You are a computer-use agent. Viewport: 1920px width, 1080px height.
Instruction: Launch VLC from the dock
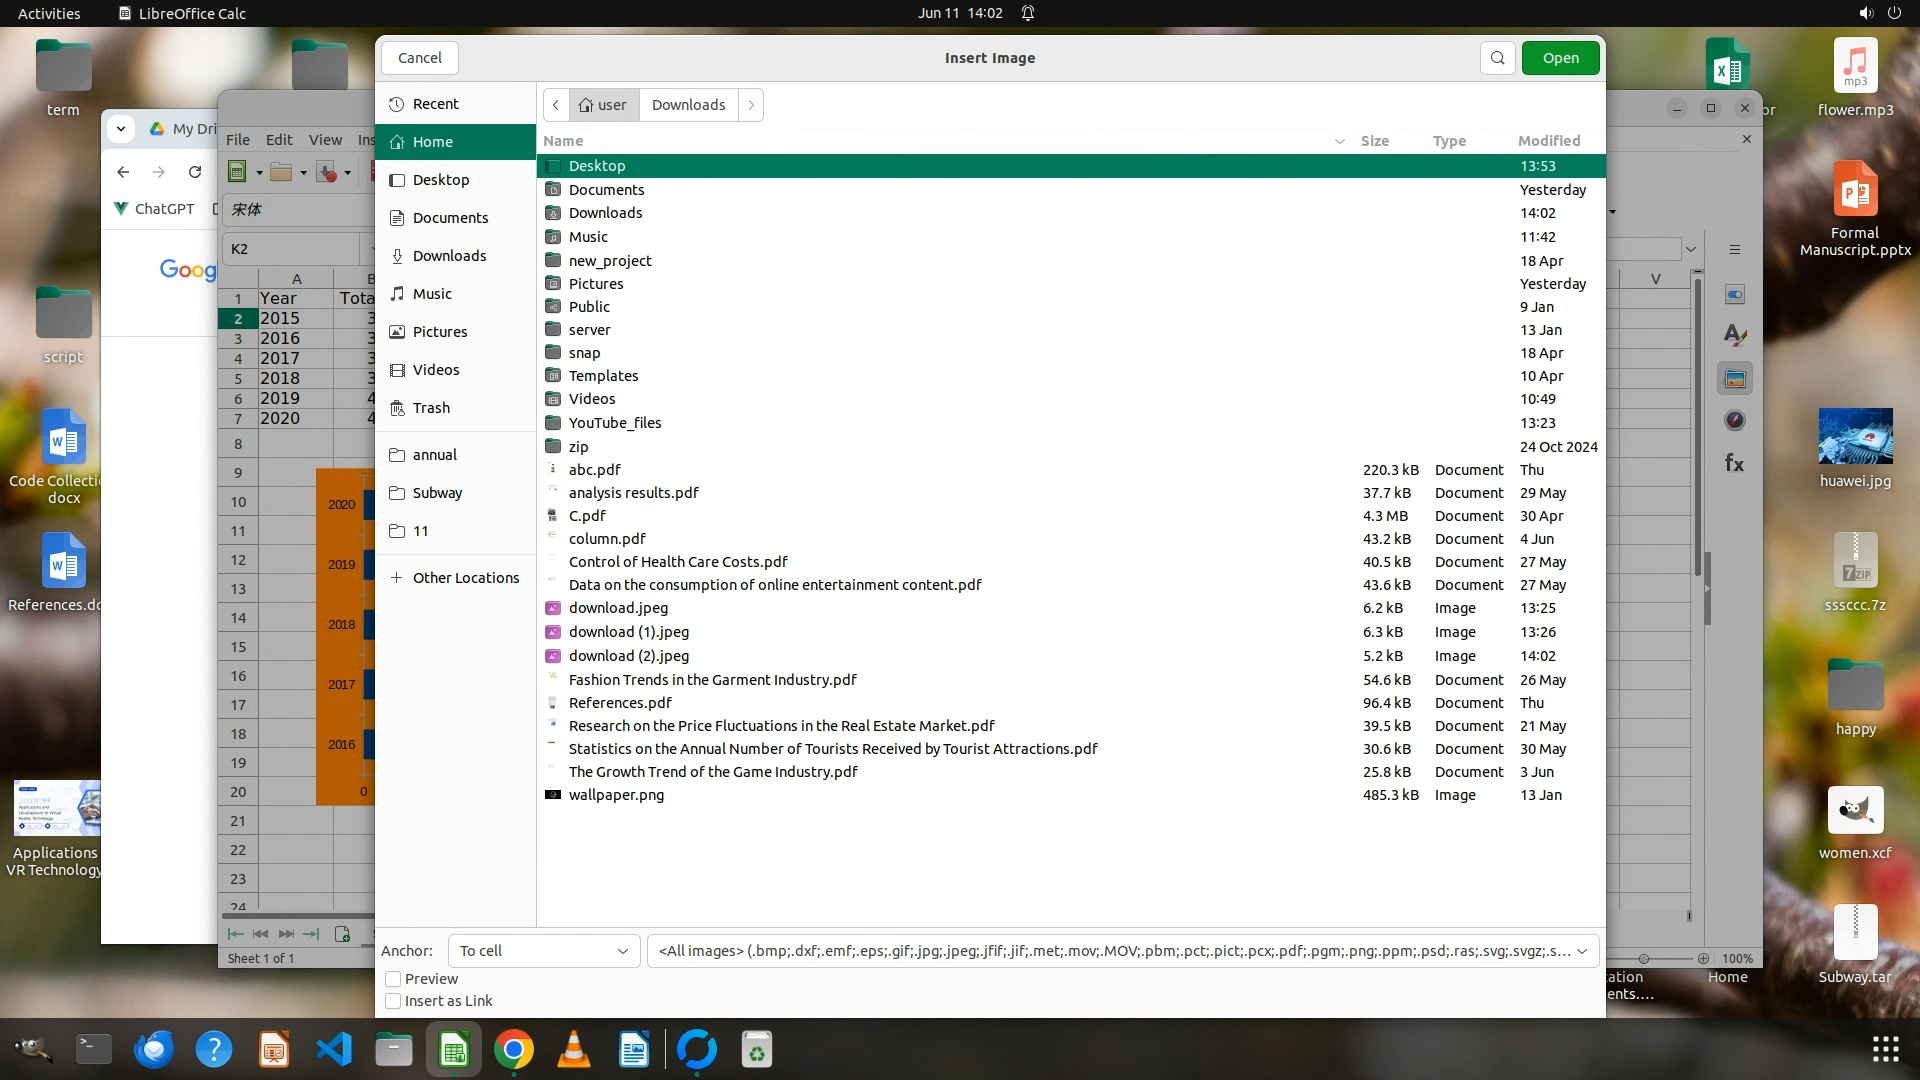point(574,1050)
